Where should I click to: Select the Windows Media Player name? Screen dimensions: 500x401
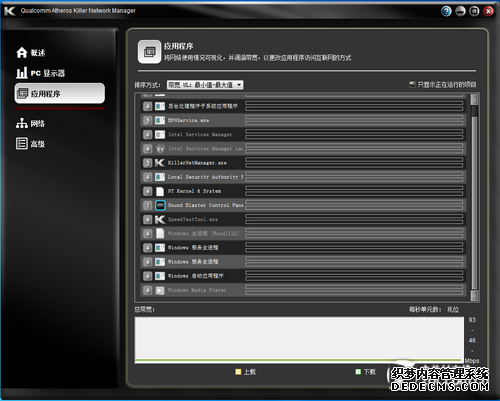197,290
